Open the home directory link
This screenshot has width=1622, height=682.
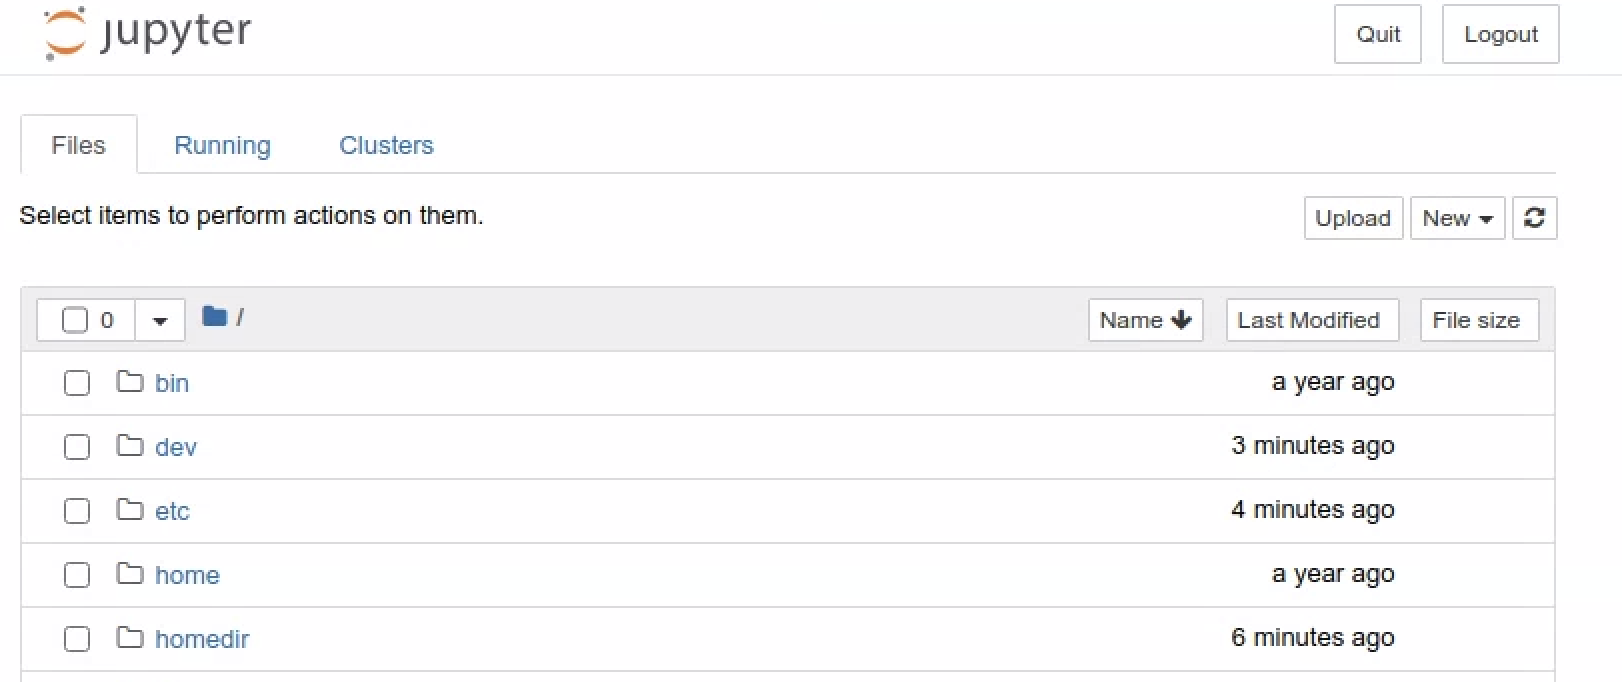pyautogui.click(x=187, y=575)
